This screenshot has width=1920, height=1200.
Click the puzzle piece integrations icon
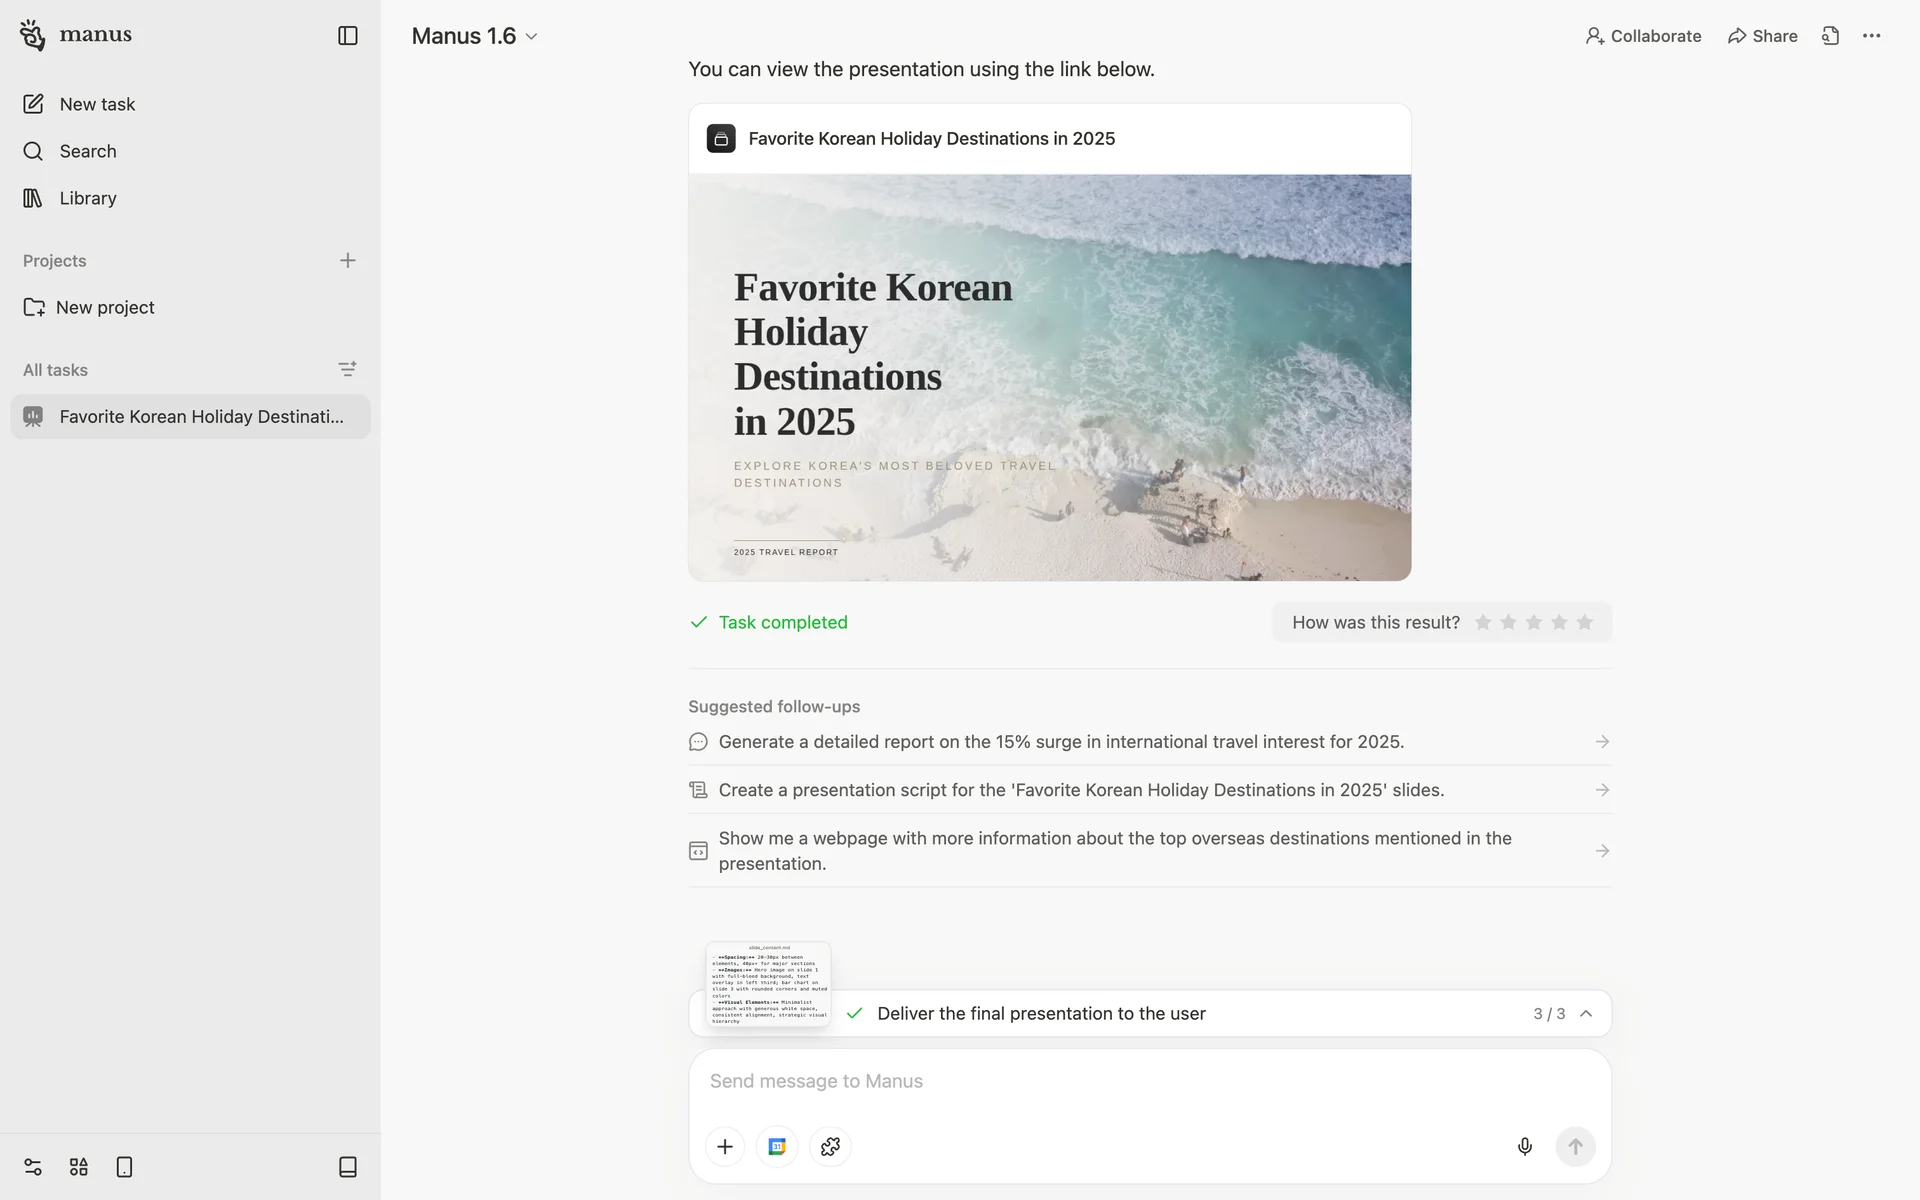tap(830, 1146)
